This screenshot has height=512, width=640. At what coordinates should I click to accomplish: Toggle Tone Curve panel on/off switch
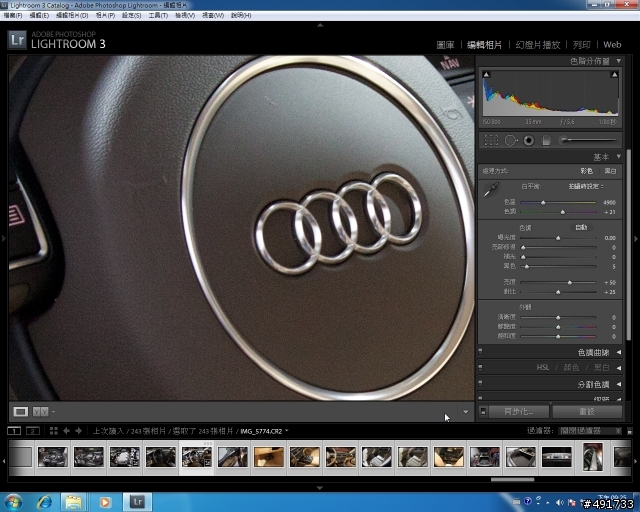click(480, 352)
